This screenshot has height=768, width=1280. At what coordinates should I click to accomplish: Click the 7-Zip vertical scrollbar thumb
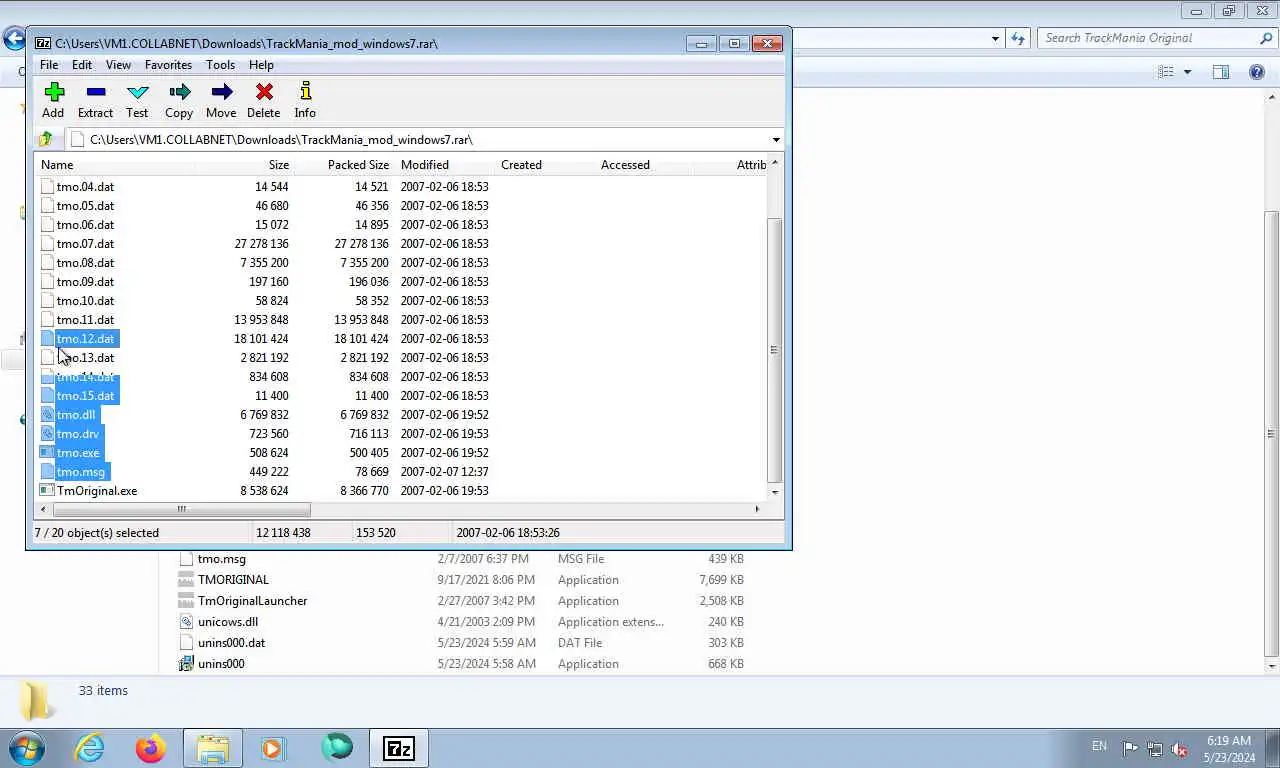click(774, 350)
